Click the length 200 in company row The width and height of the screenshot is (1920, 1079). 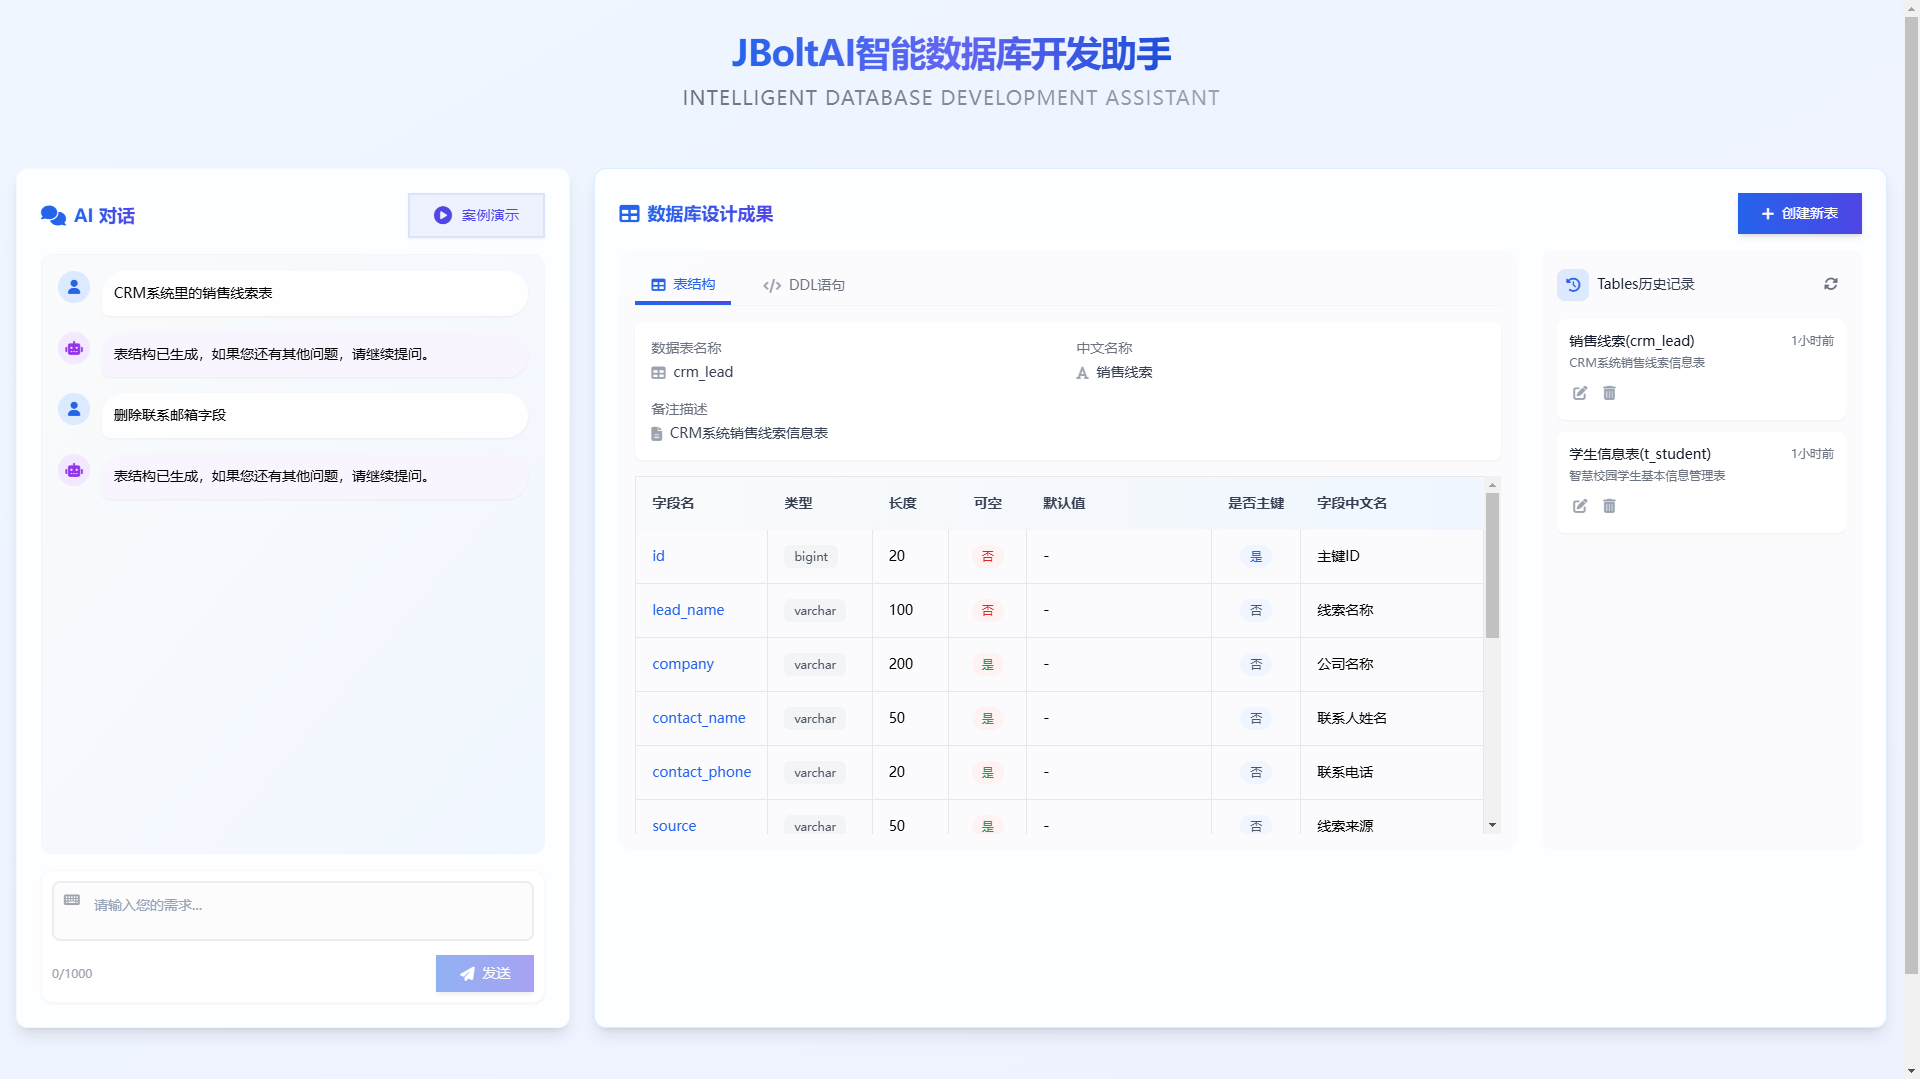click(x=901, y=664)
